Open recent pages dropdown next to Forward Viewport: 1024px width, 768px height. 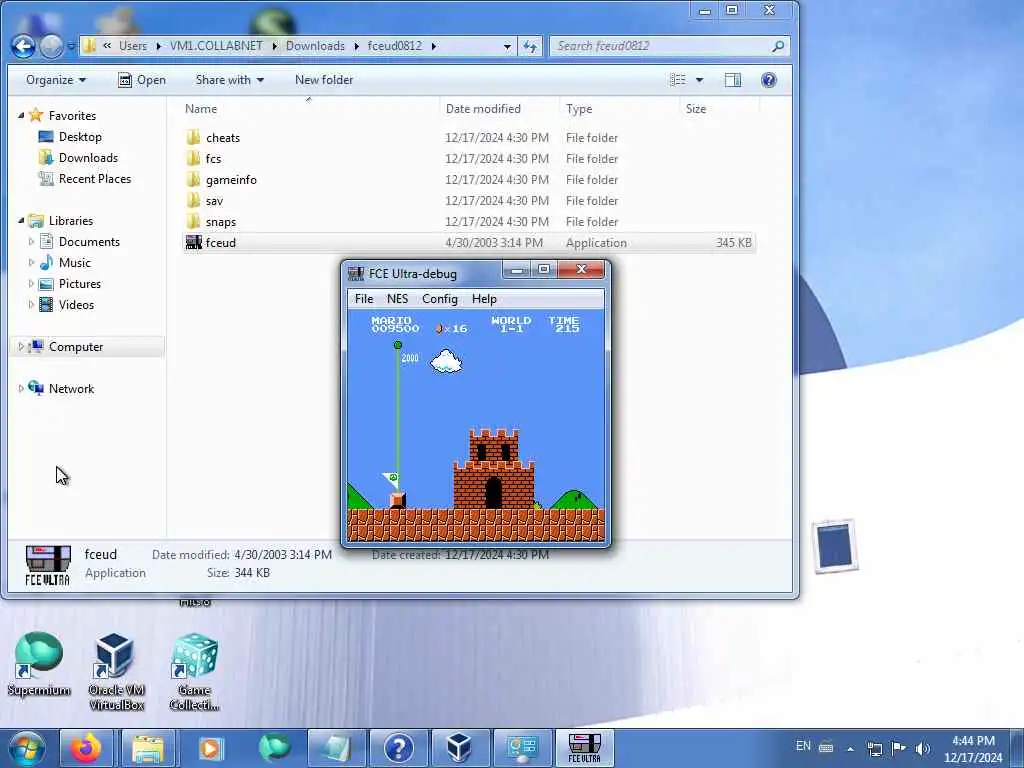coord(71,46)
